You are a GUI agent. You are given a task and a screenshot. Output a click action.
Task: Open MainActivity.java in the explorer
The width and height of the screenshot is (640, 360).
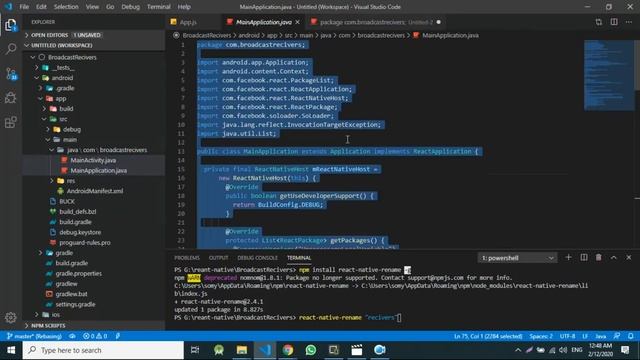coord(93,160)
